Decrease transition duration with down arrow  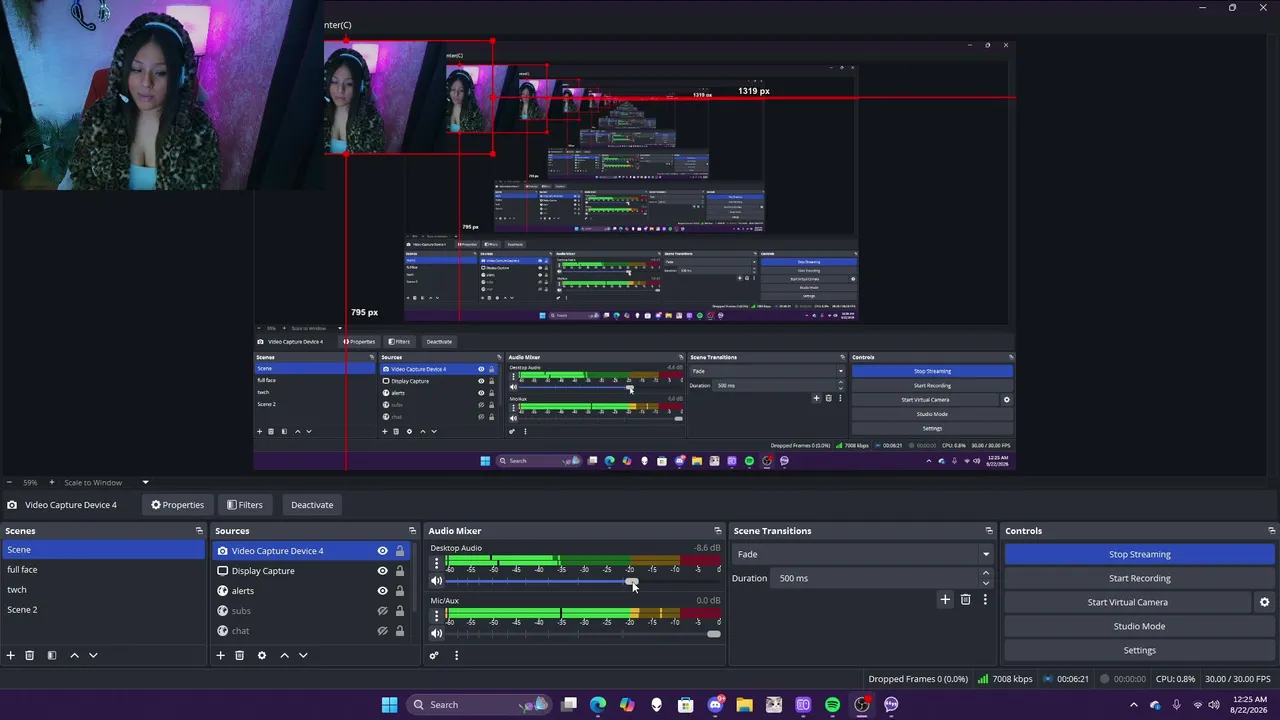986,583
